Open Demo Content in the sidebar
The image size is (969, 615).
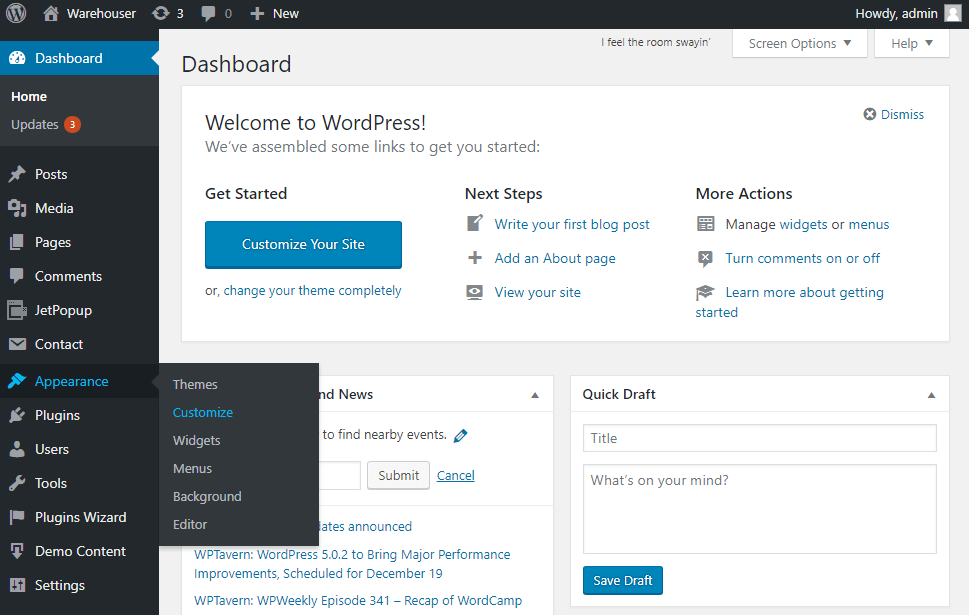coord(79,551)
